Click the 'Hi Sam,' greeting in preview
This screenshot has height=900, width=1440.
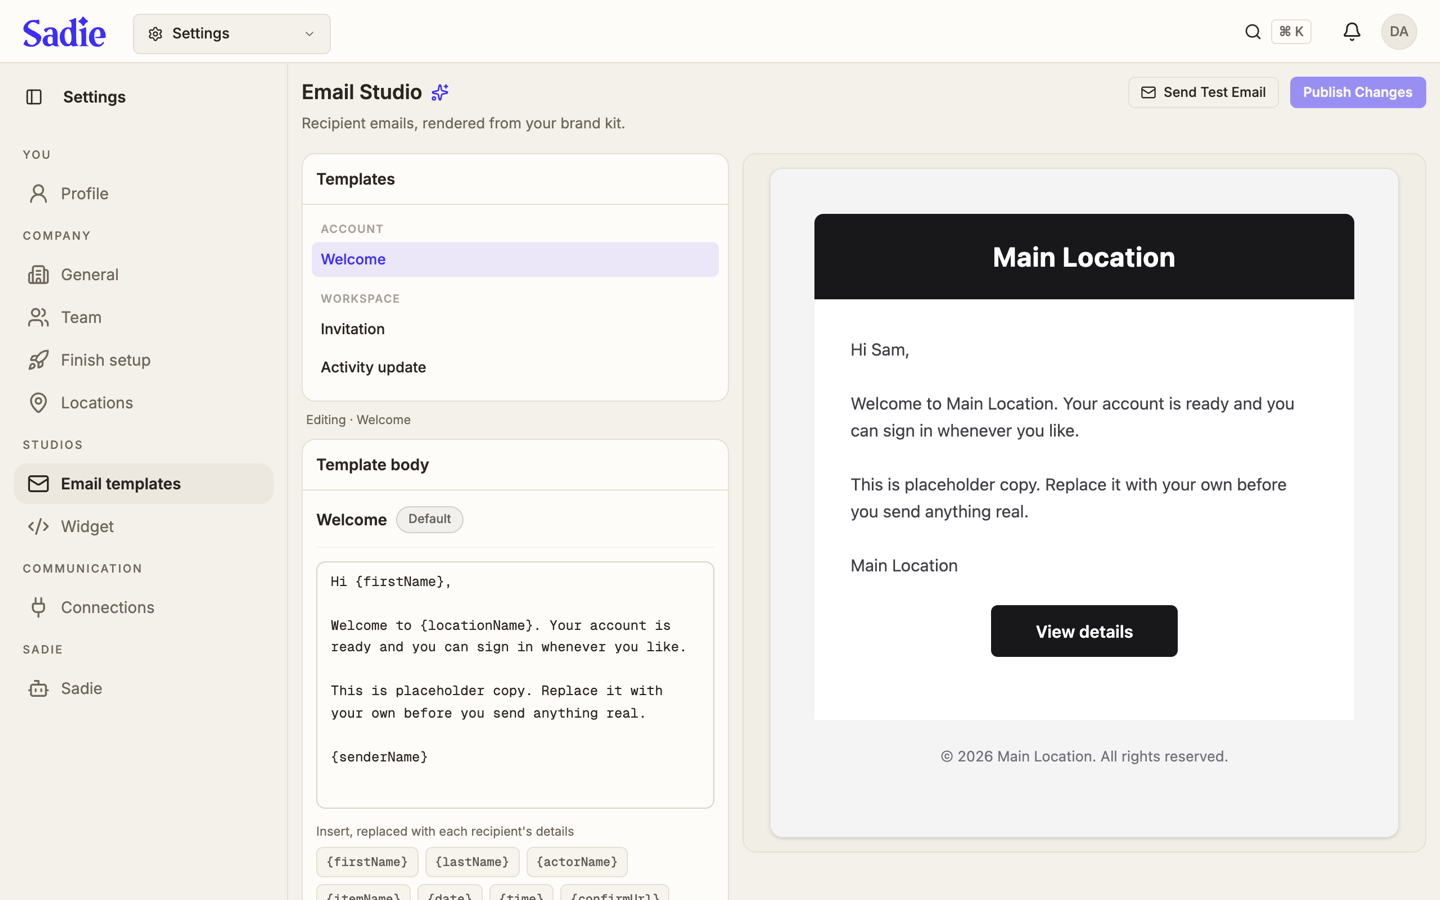879,350
